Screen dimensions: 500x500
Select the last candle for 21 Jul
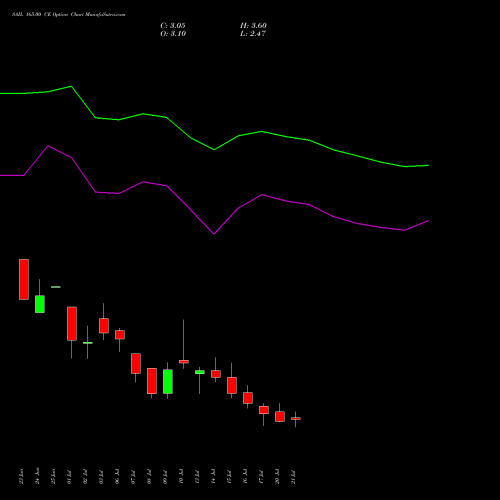[x=296, y=419]
